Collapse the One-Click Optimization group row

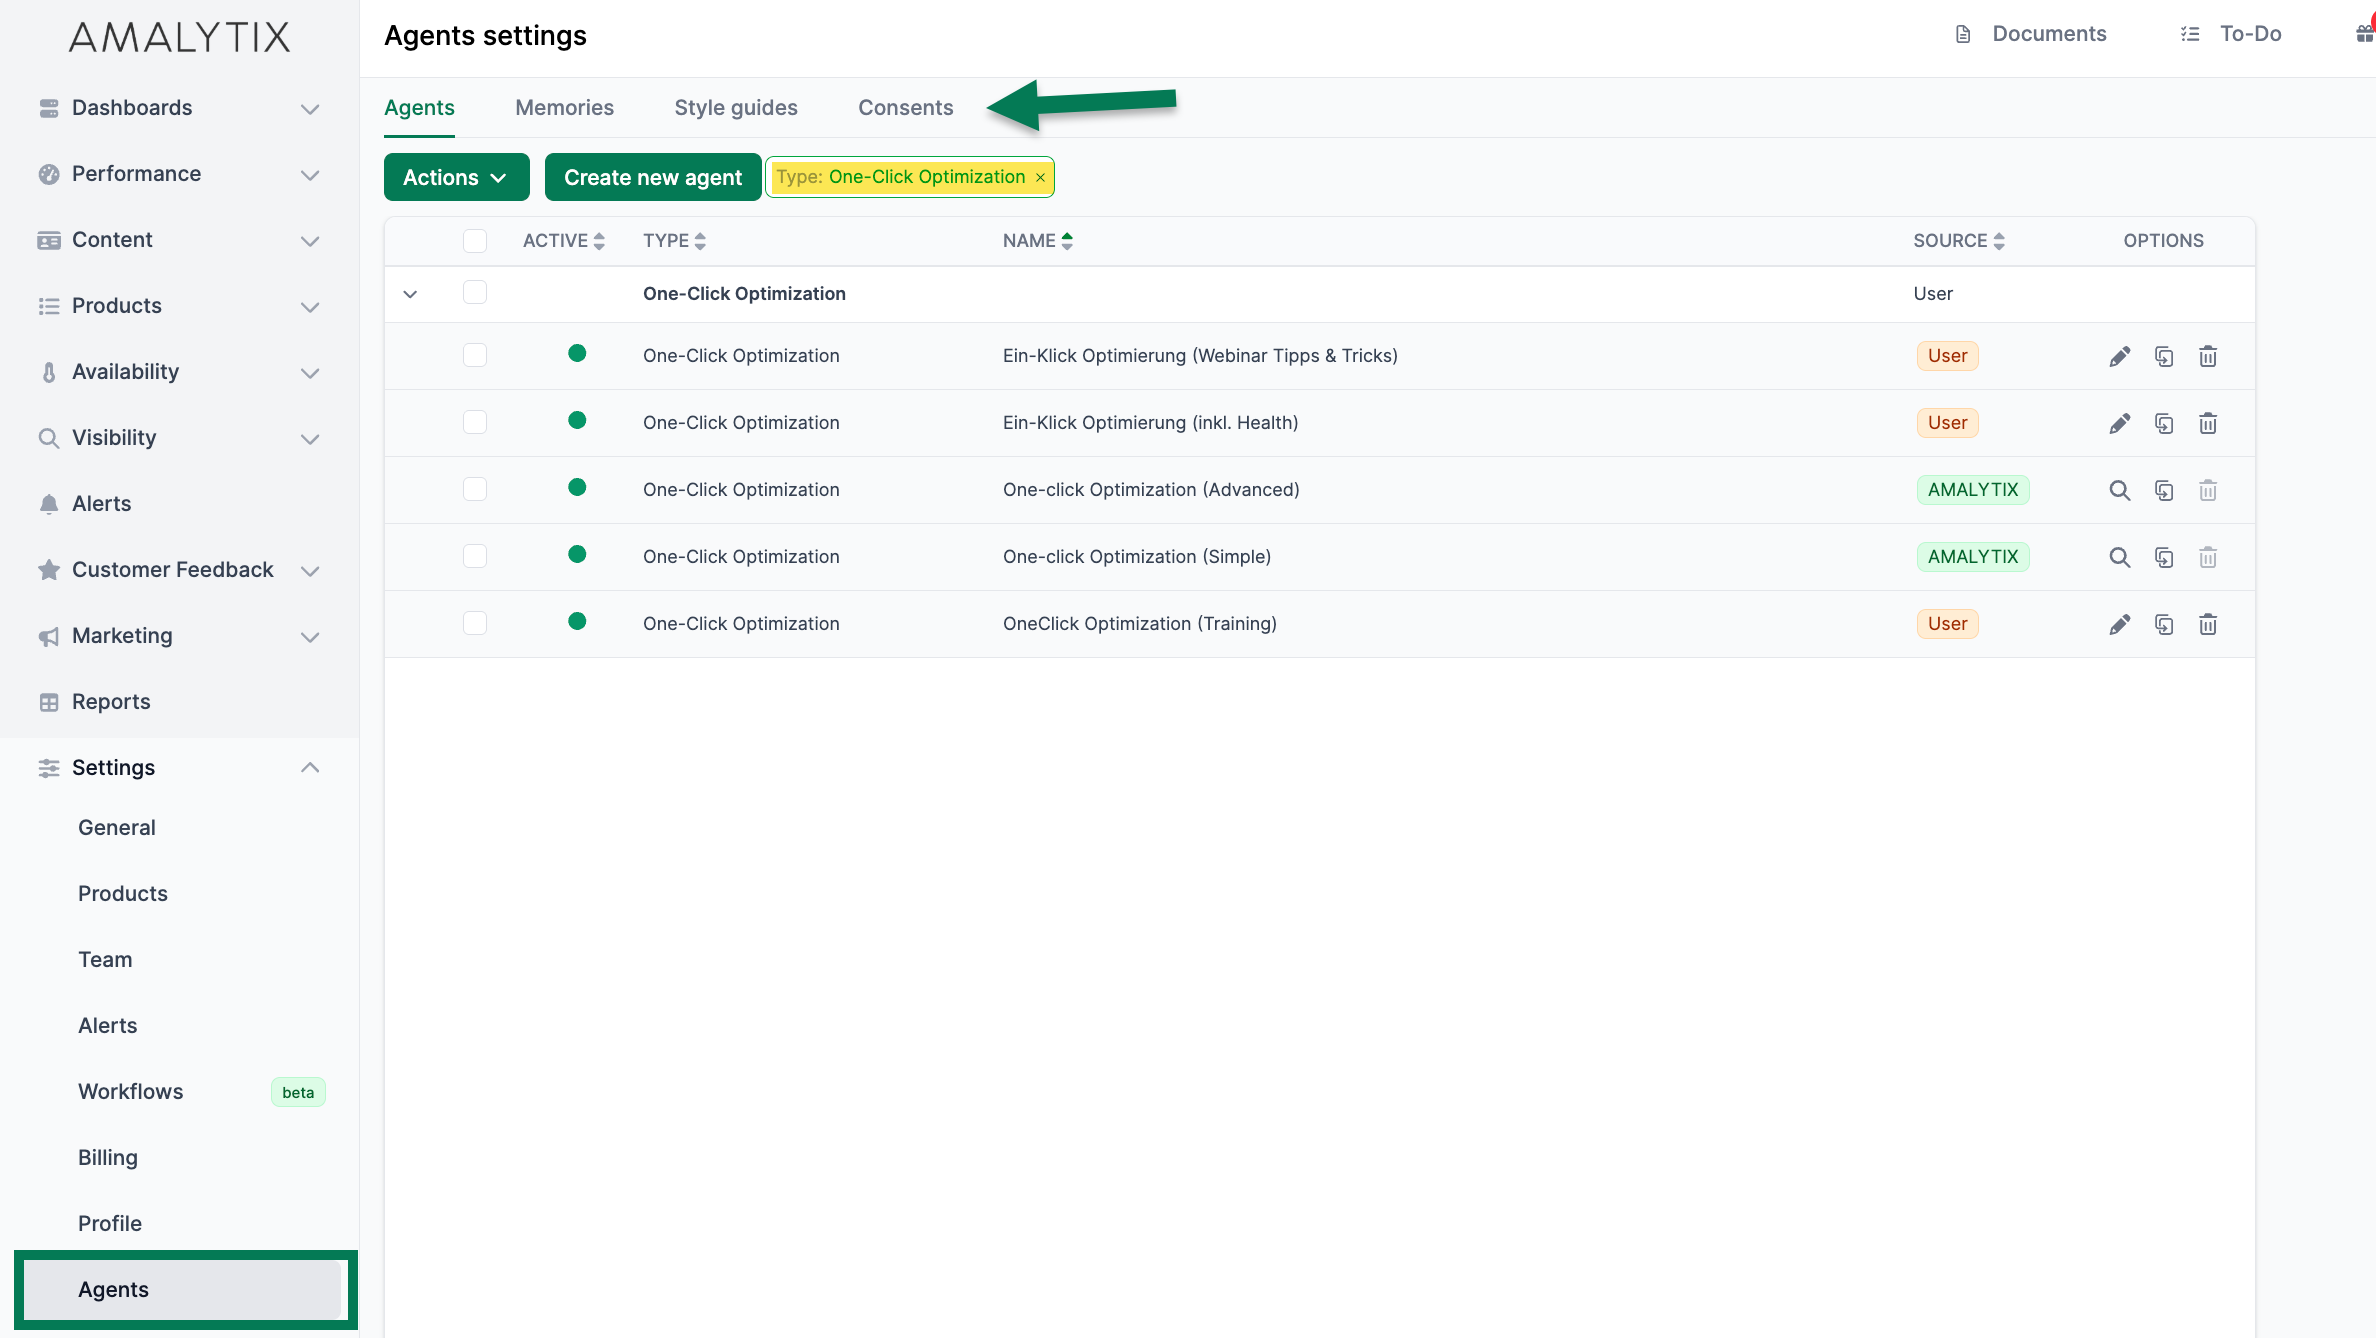pyautogui.click(x=410, y=294)
